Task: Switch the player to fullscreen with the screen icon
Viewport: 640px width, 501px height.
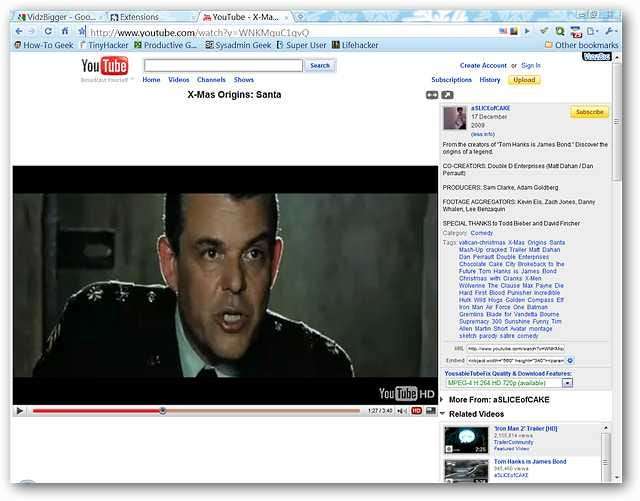Action: click(x=431, y=410)
